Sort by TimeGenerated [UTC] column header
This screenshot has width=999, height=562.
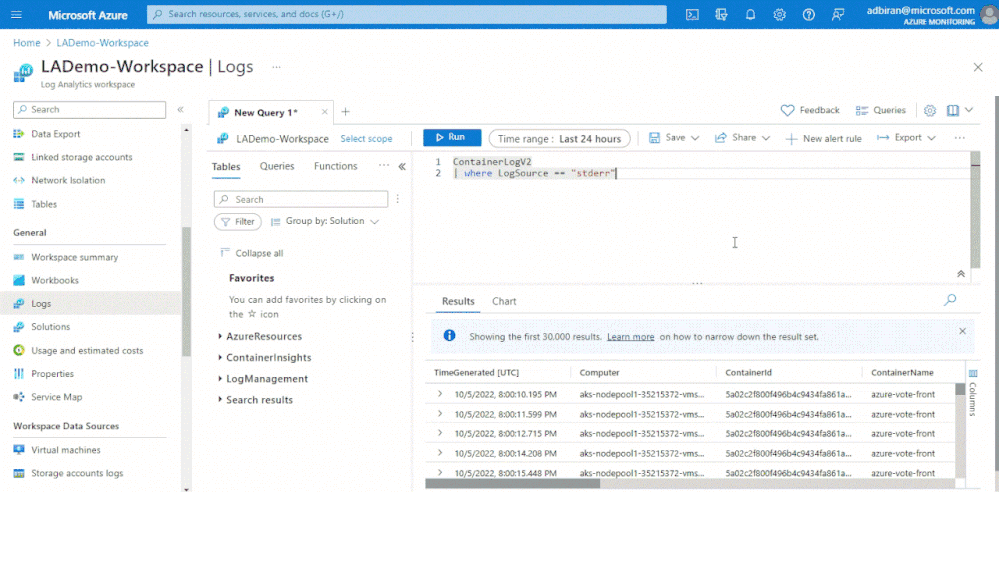(477, 373)
